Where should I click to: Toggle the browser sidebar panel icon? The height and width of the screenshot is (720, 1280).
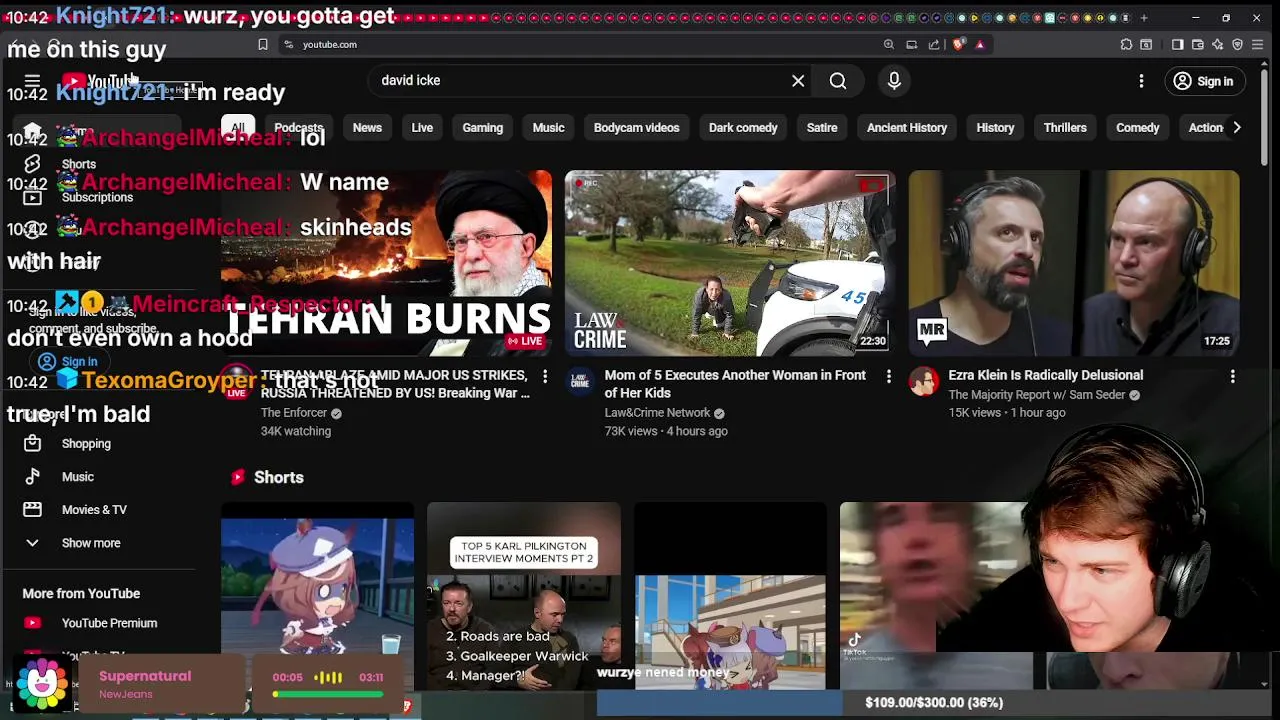coord(1177,44)
